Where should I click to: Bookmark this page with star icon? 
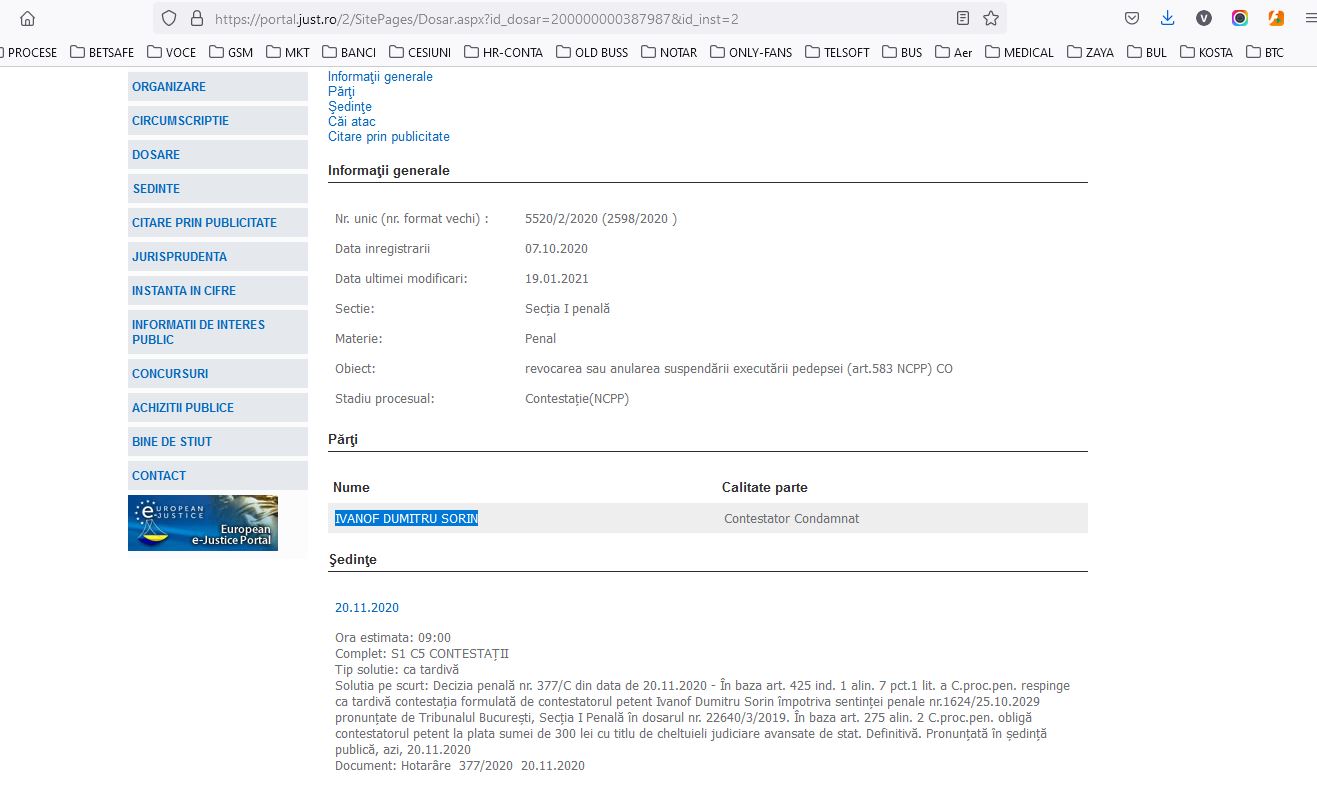point(990,18)
